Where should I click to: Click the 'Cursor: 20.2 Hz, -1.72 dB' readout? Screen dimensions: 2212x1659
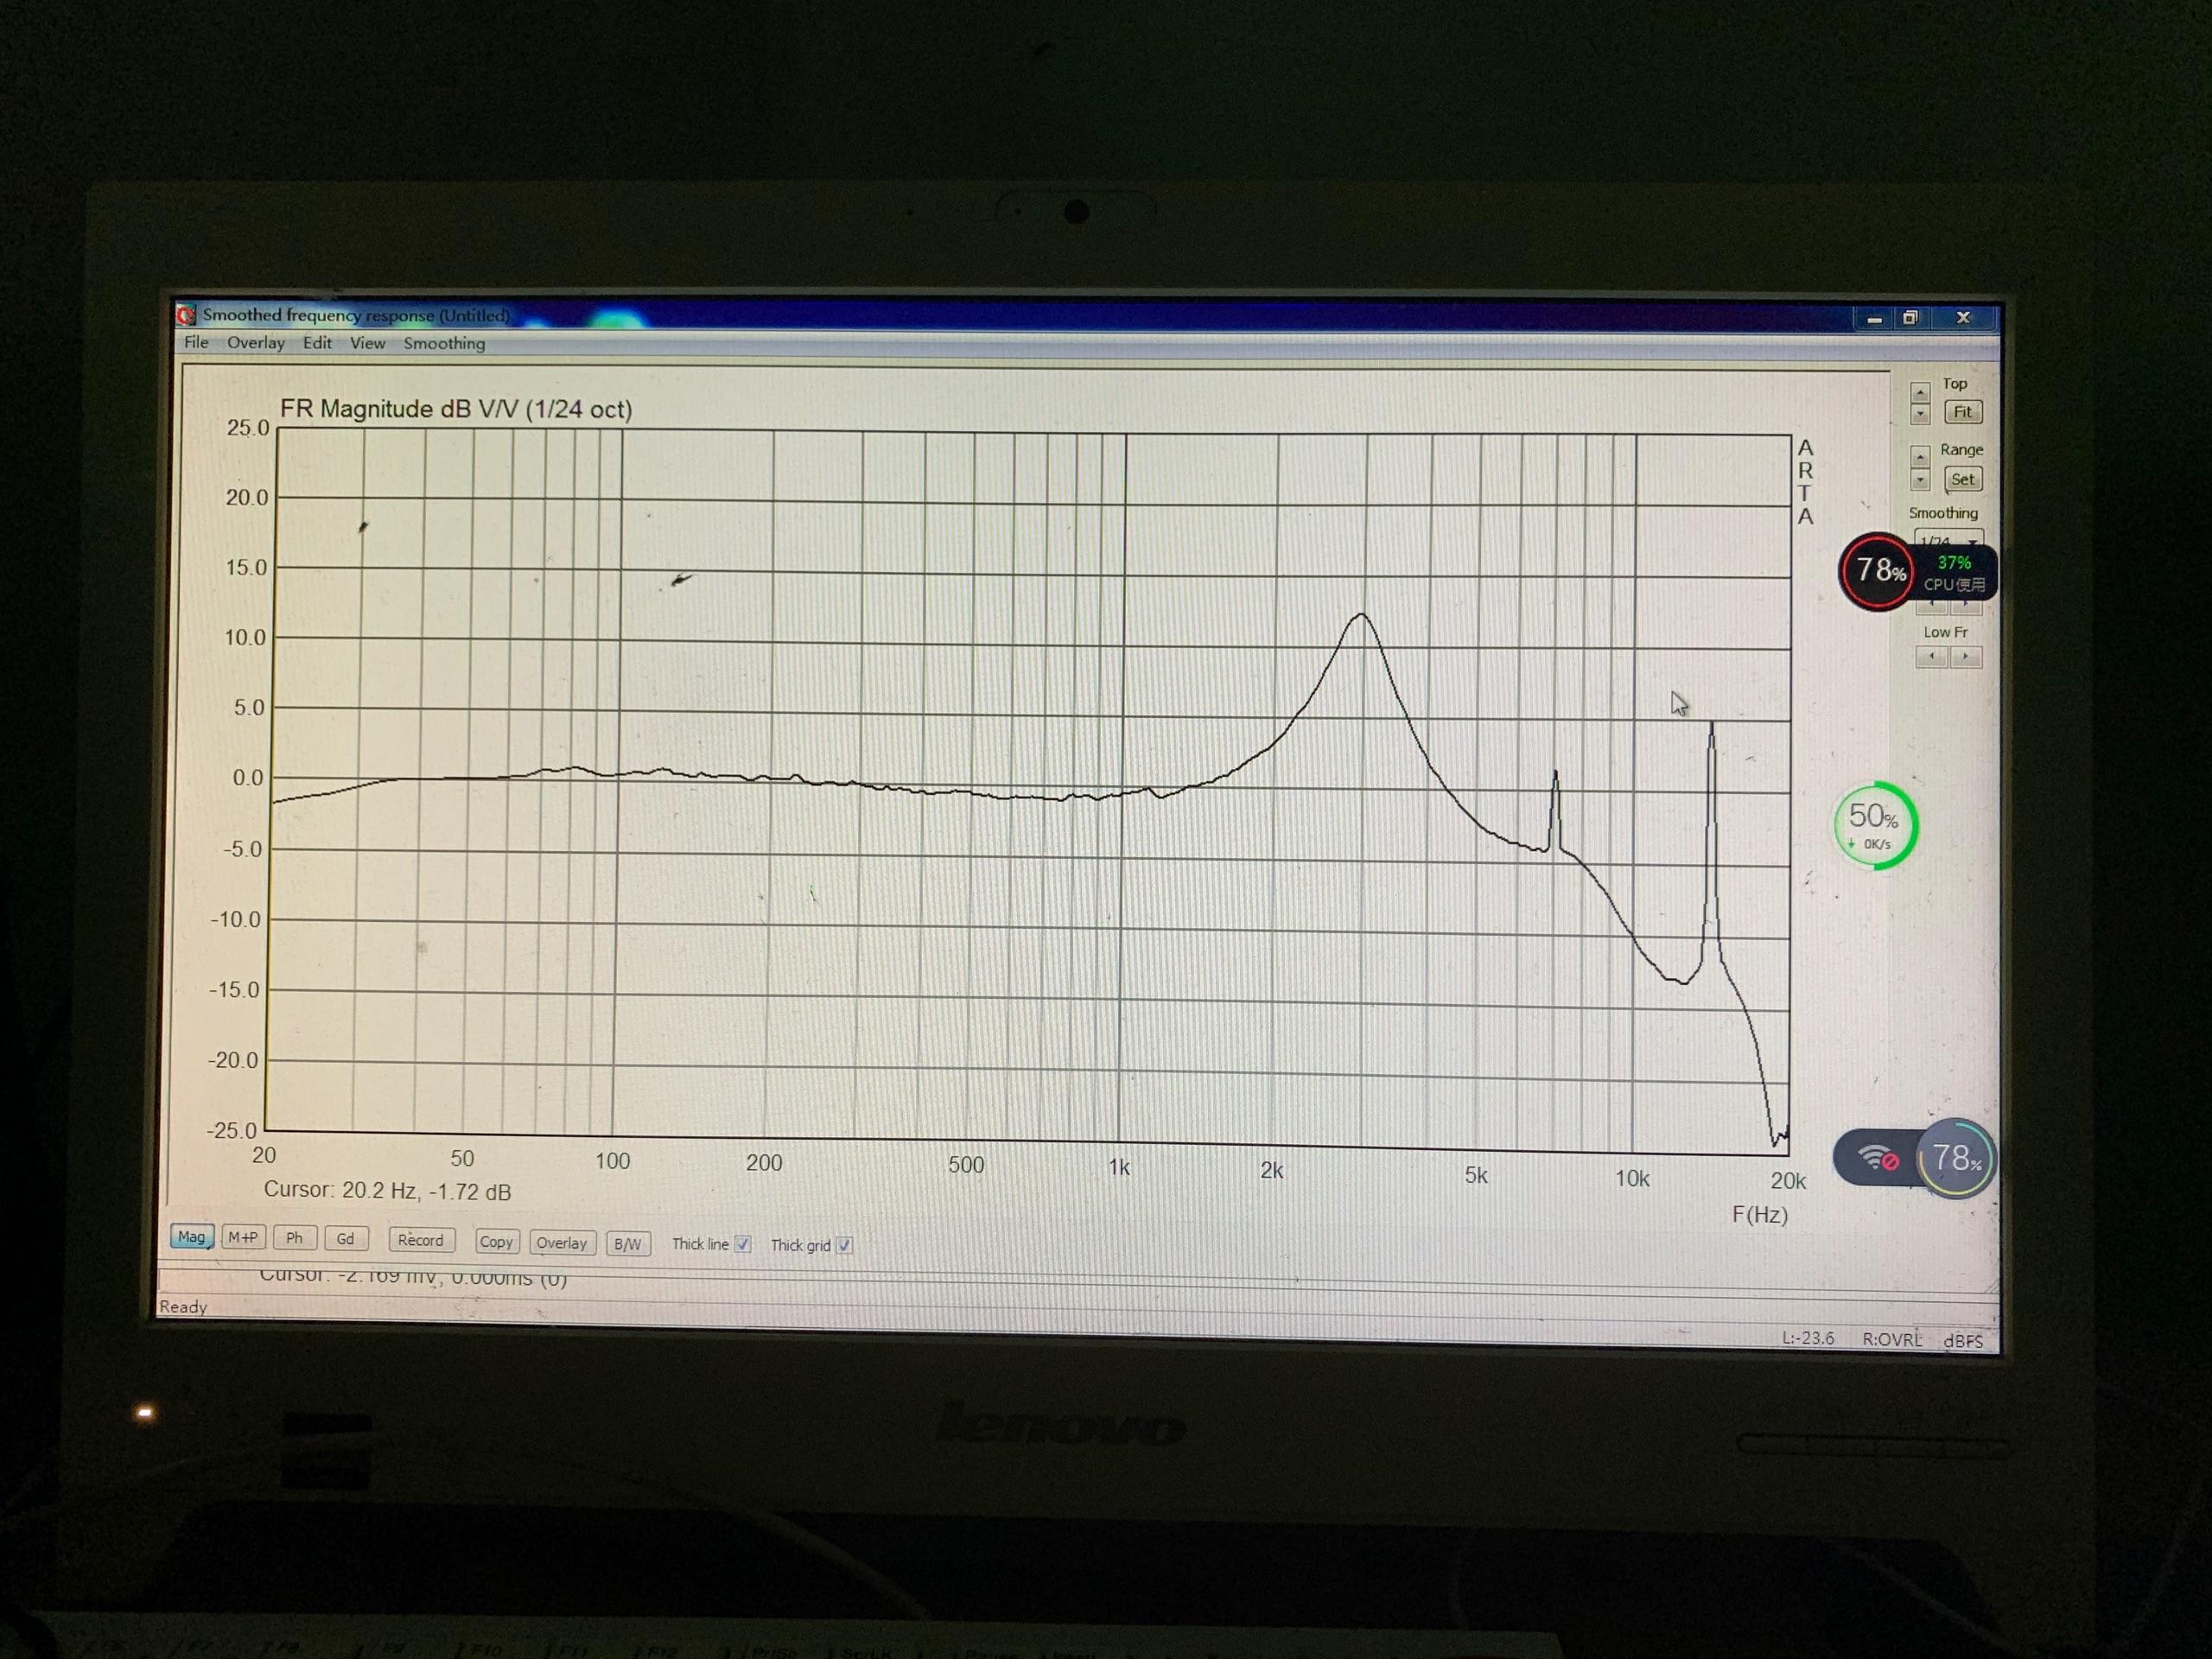[387, 1191]
